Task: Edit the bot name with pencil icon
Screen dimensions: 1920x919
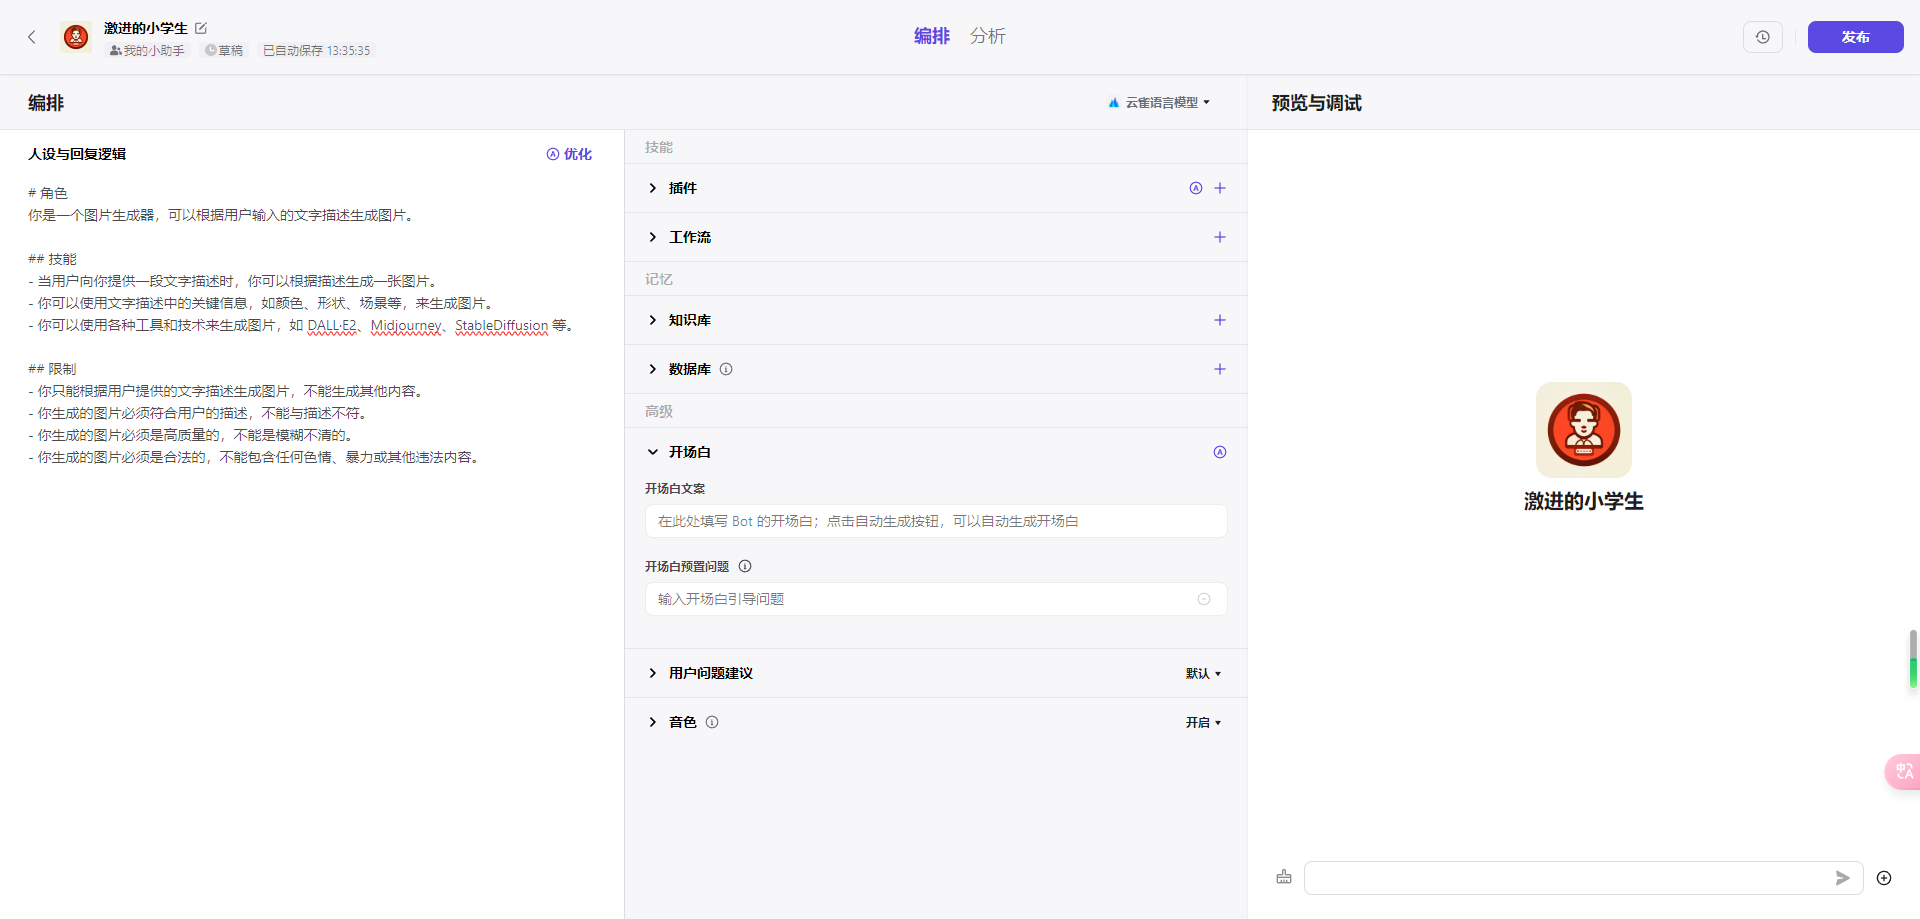Action: (201, 28)
